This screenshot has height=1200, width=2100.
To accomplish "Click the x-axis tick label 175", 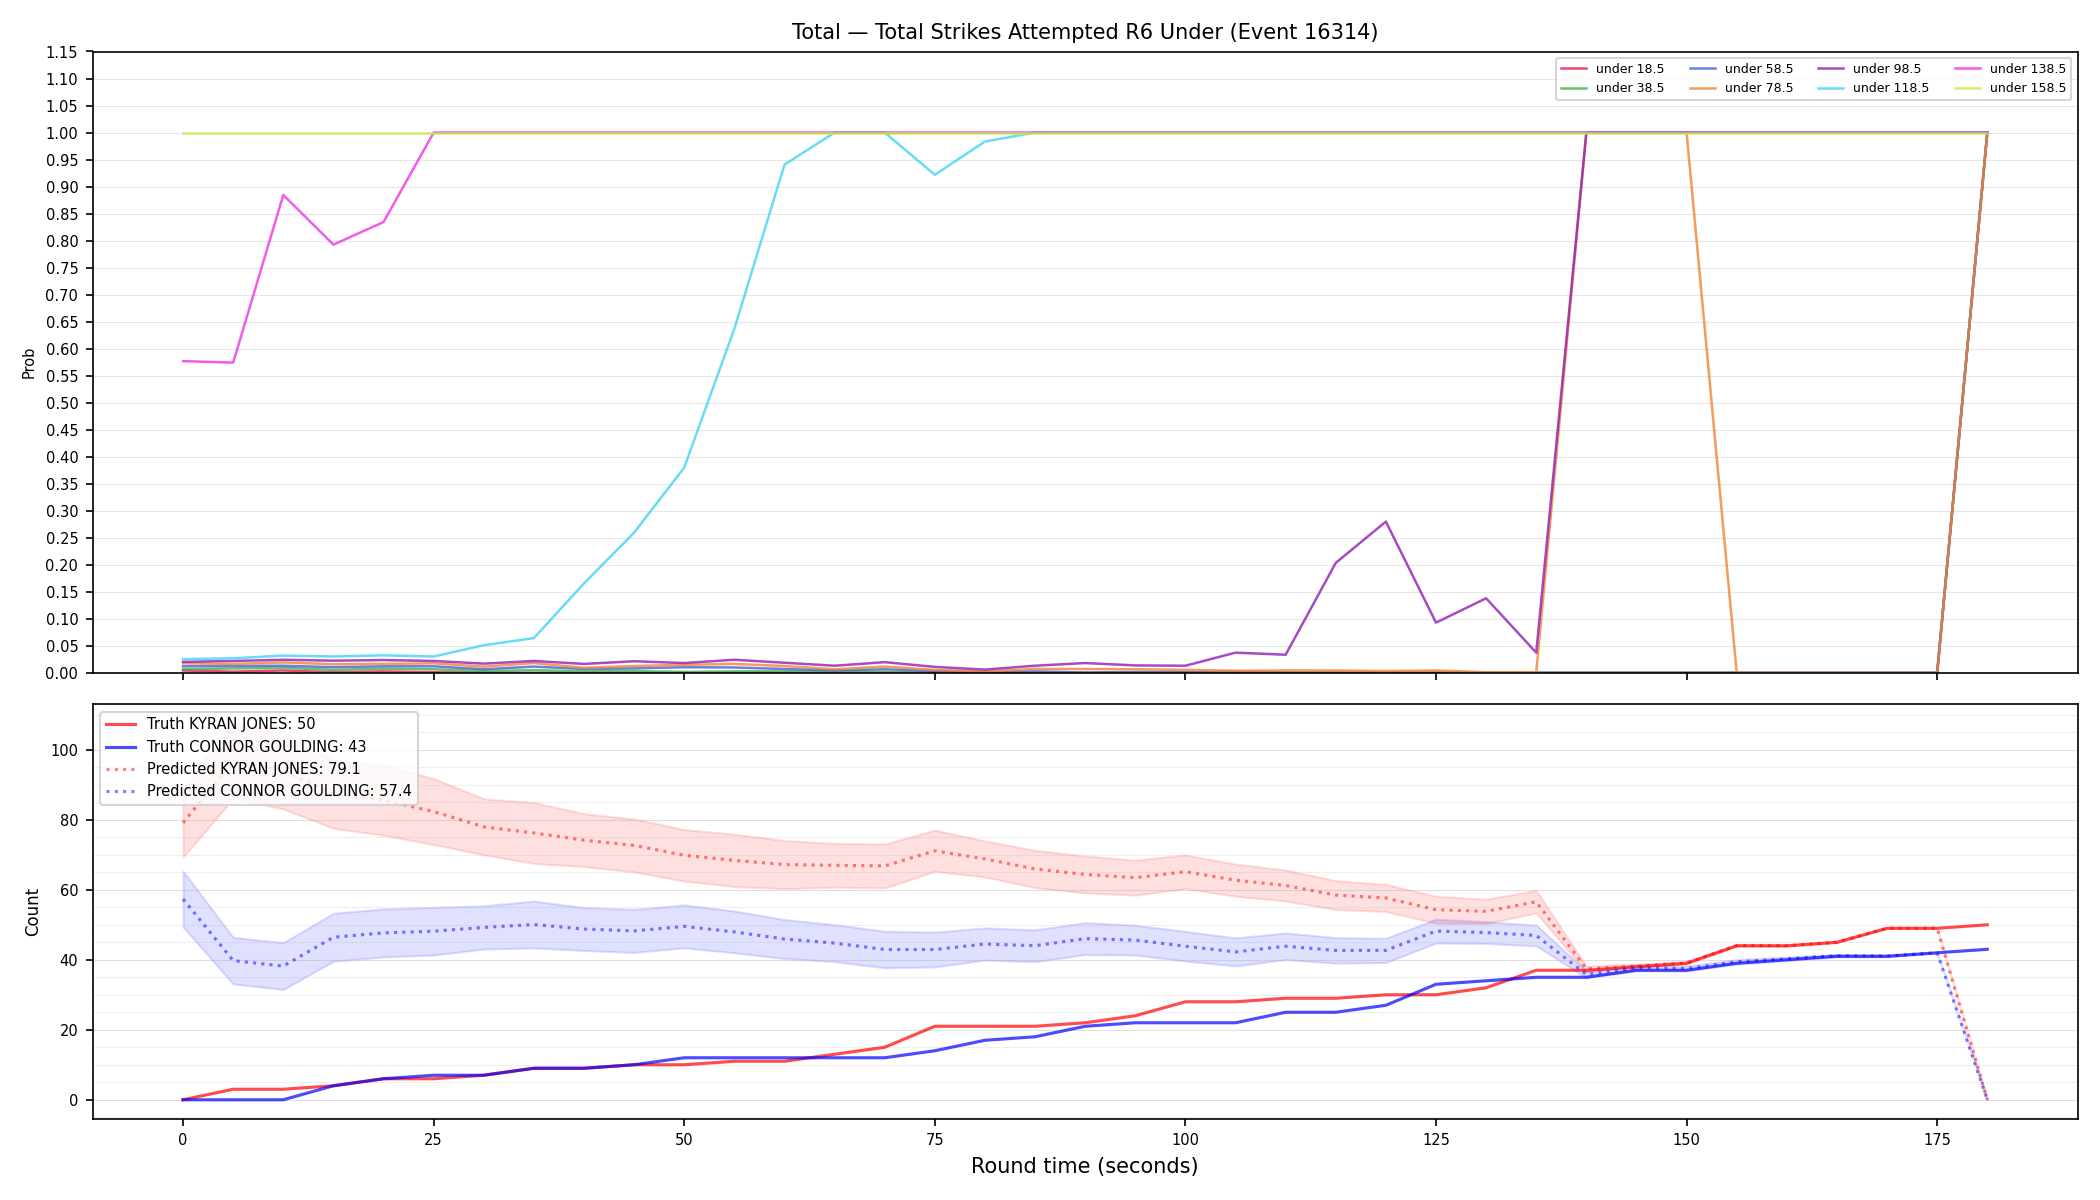I will click(x=1937, y=1139).
